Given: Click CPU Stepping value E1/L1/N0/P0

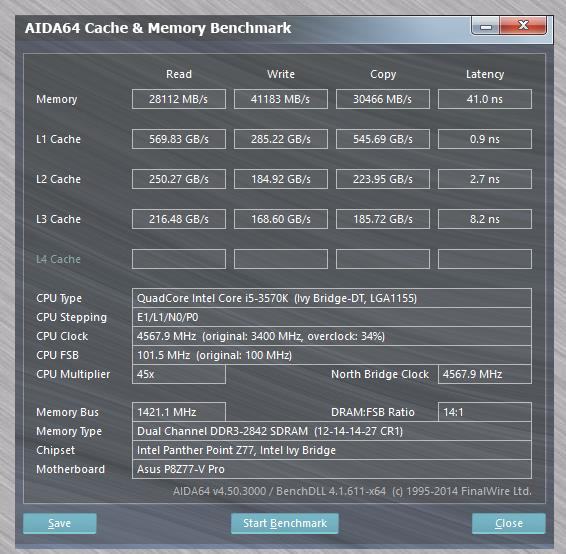Looking at the screenshot, I should (x=332, y=317).
